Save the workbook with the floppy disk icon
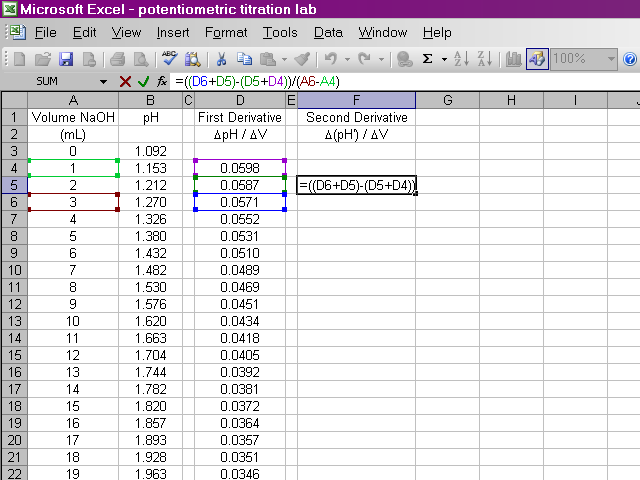The image size is (640, 480). [x=66, y=60]
